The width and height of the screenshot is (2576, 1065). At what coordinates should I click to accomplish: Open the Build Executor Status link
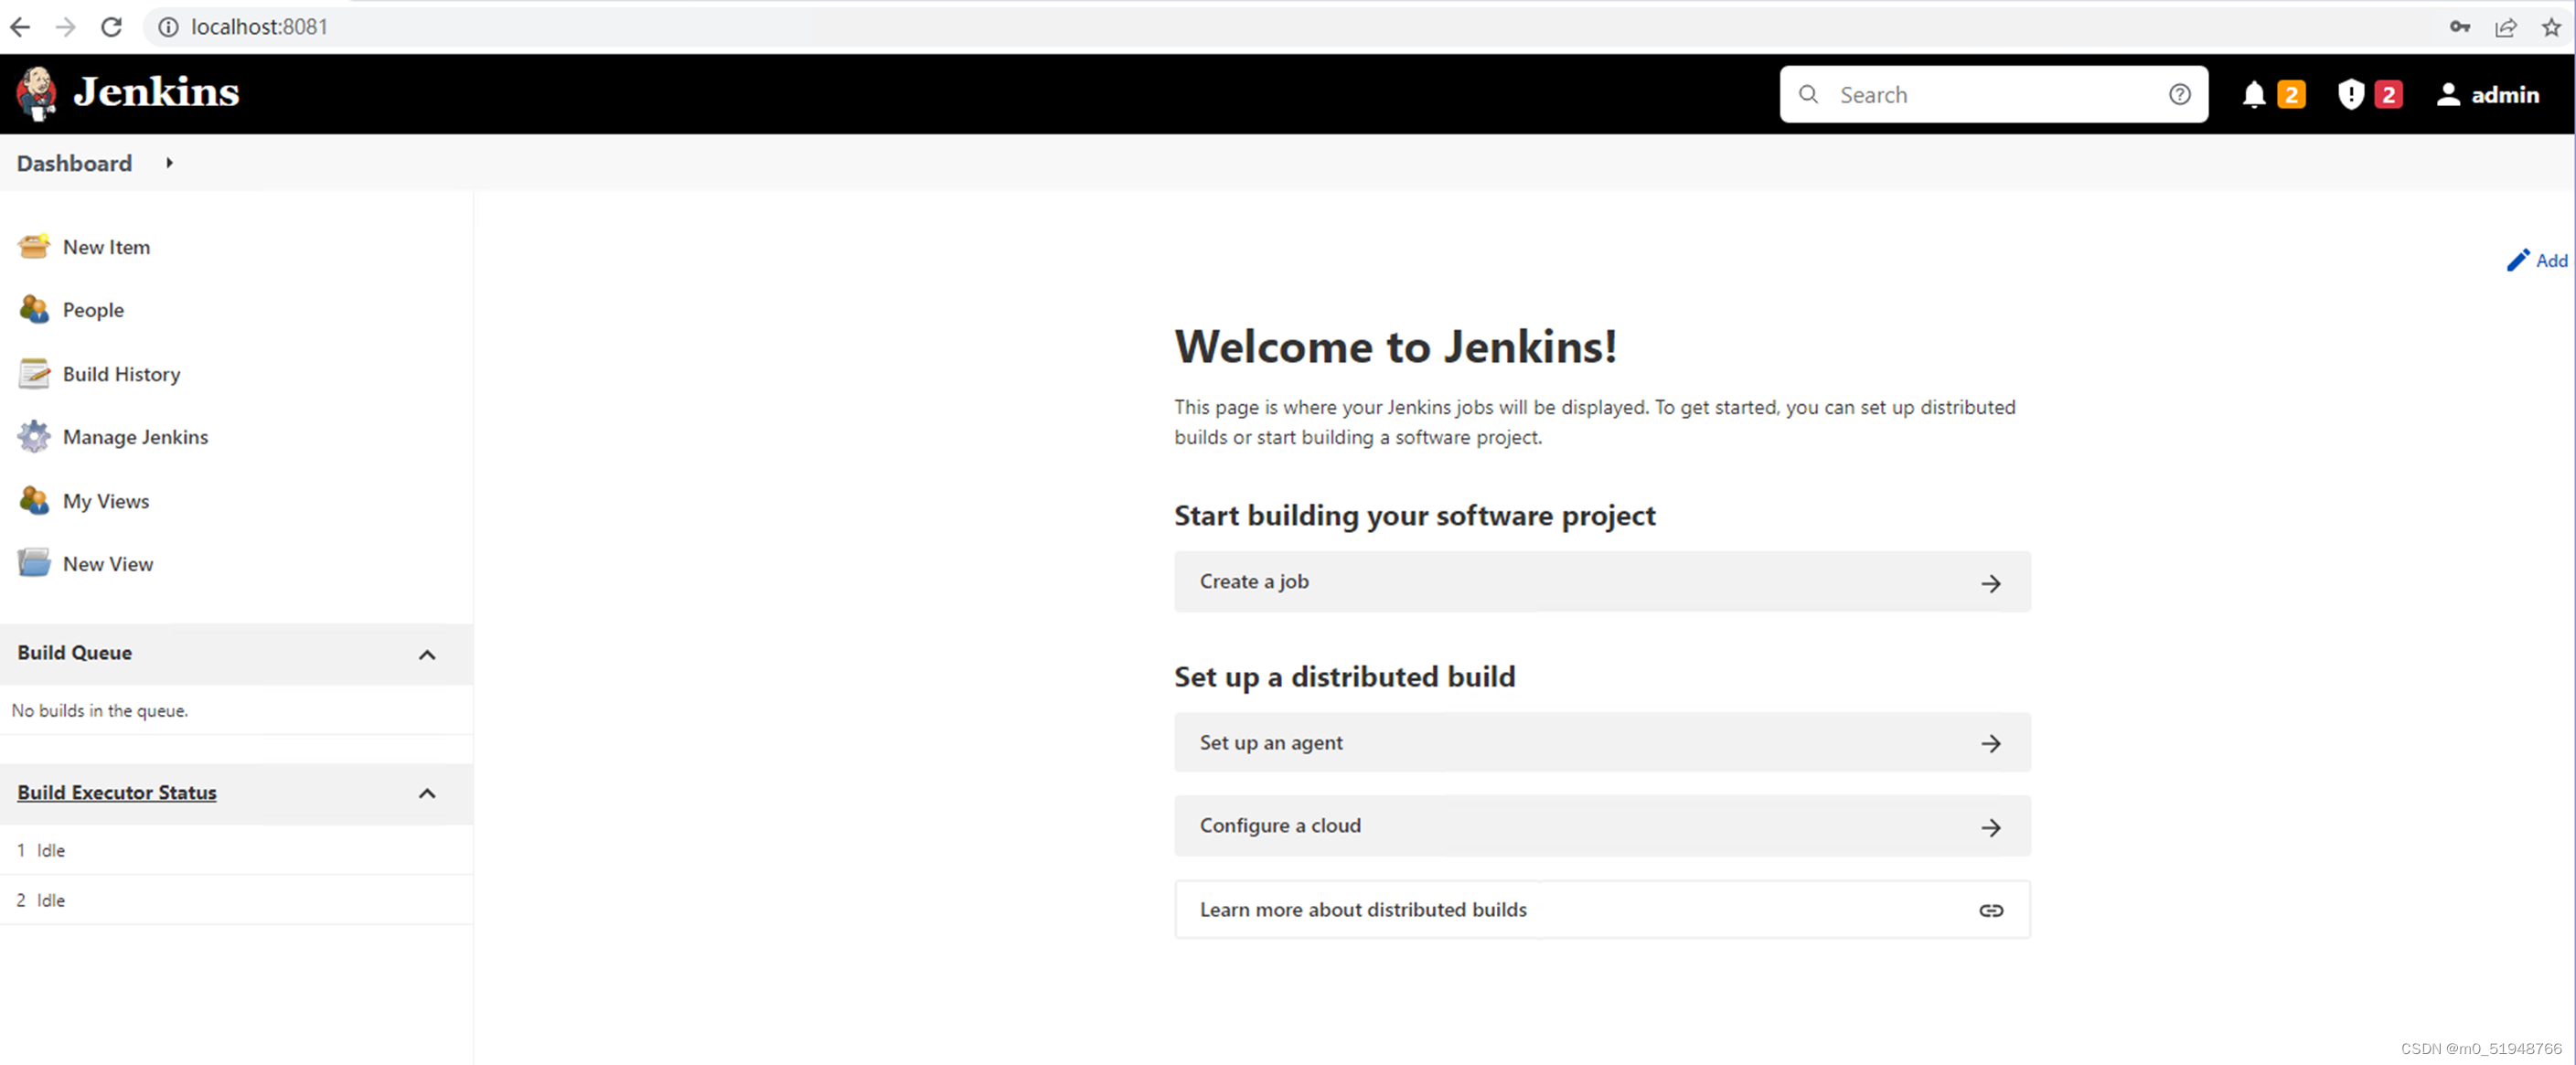pos(116,793)
